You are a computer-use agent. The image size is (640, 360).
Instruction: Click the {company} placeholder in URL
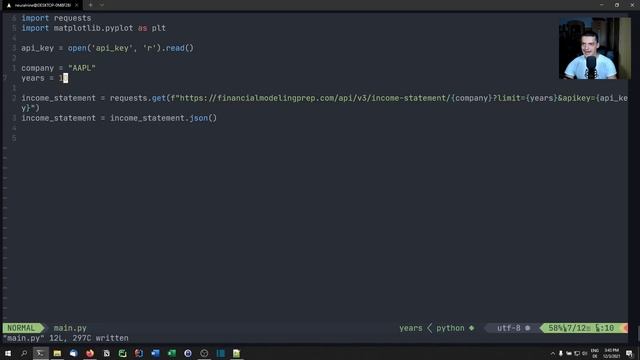pos(471,98)
